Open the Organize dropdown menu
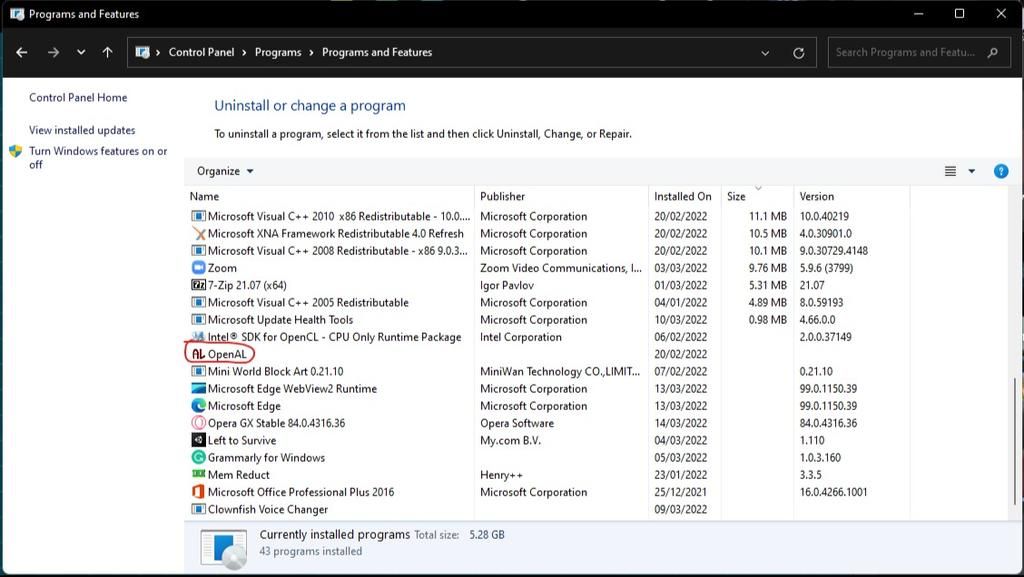The height and width of the screenshot is (577, 1024). click(x=225, y=171)
